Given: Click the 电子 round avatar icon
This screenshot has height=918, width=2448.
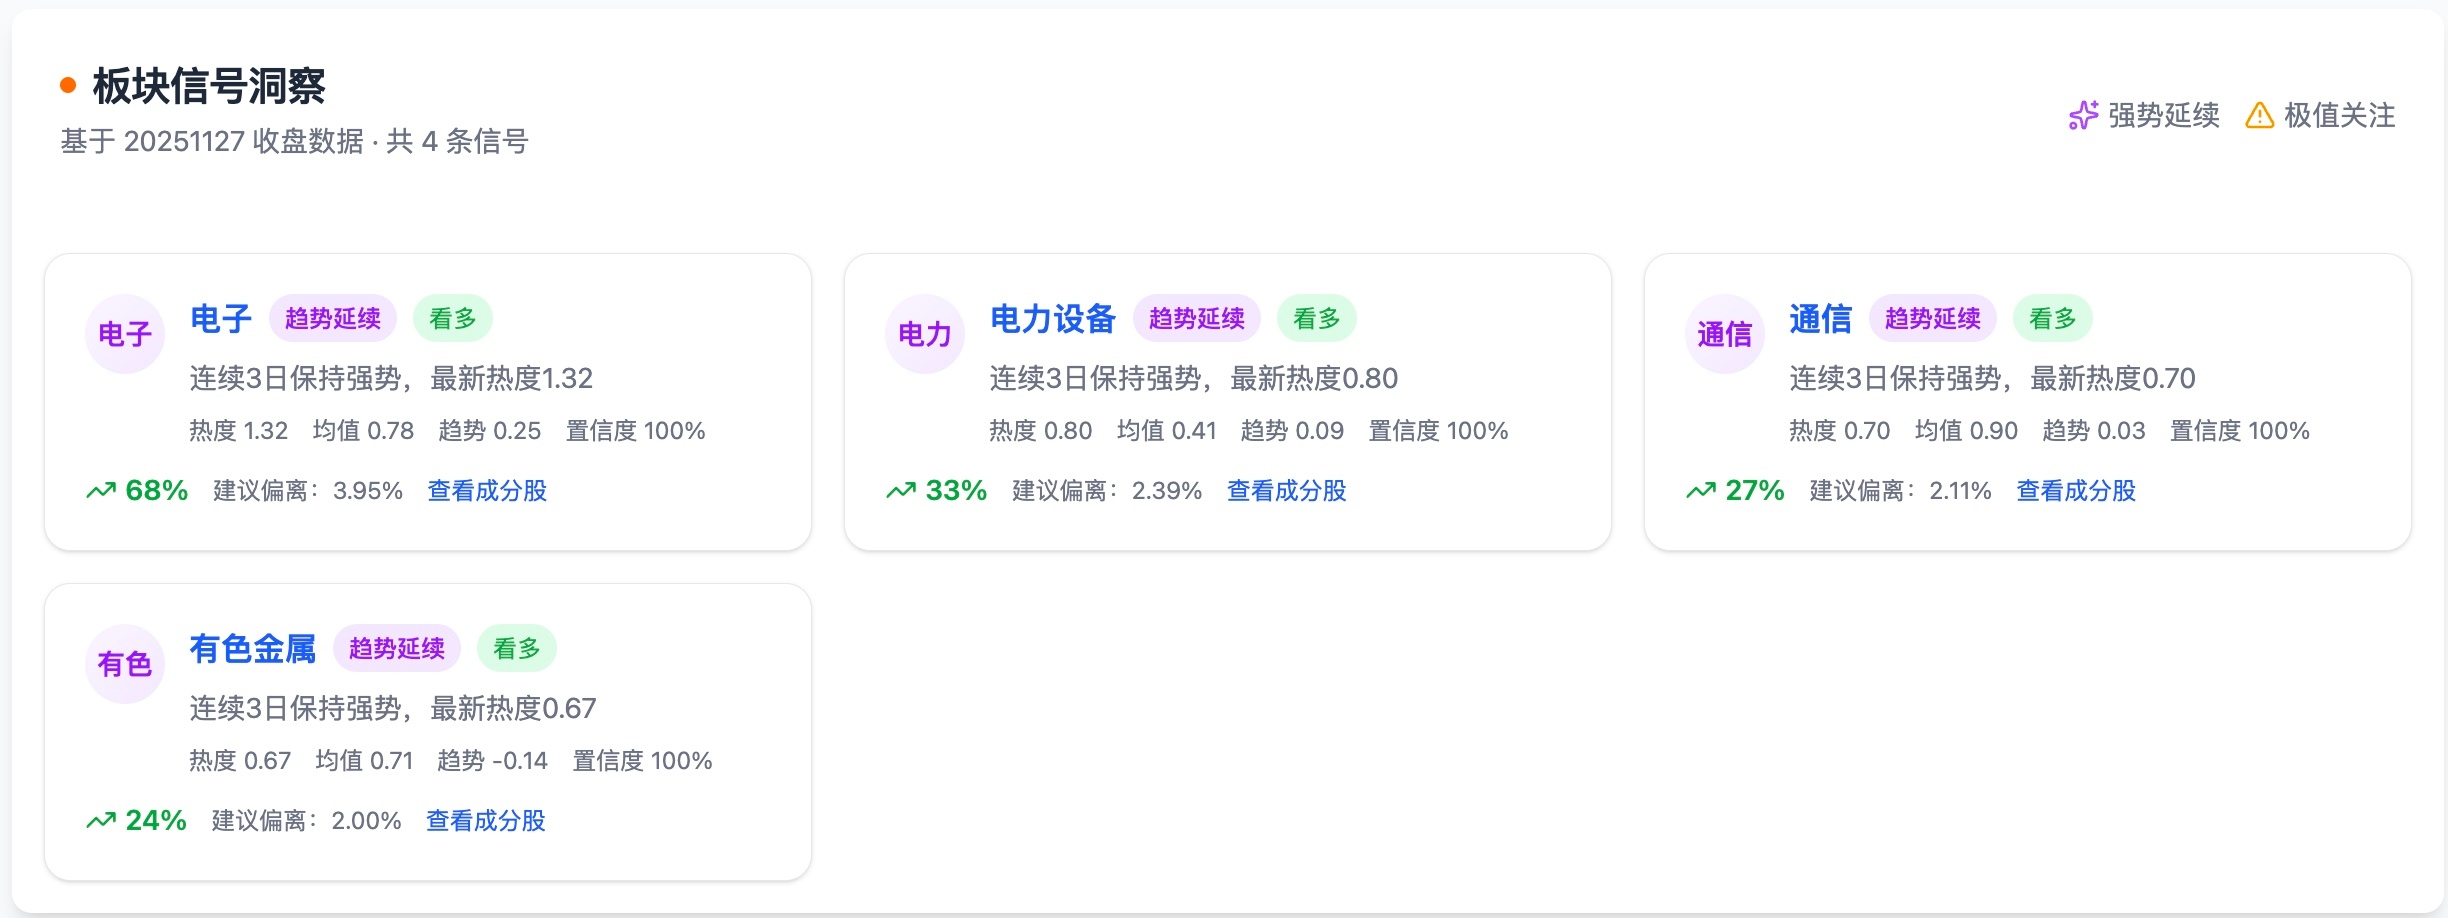Looking at the screenshot, I should click(x=125, y=334).
